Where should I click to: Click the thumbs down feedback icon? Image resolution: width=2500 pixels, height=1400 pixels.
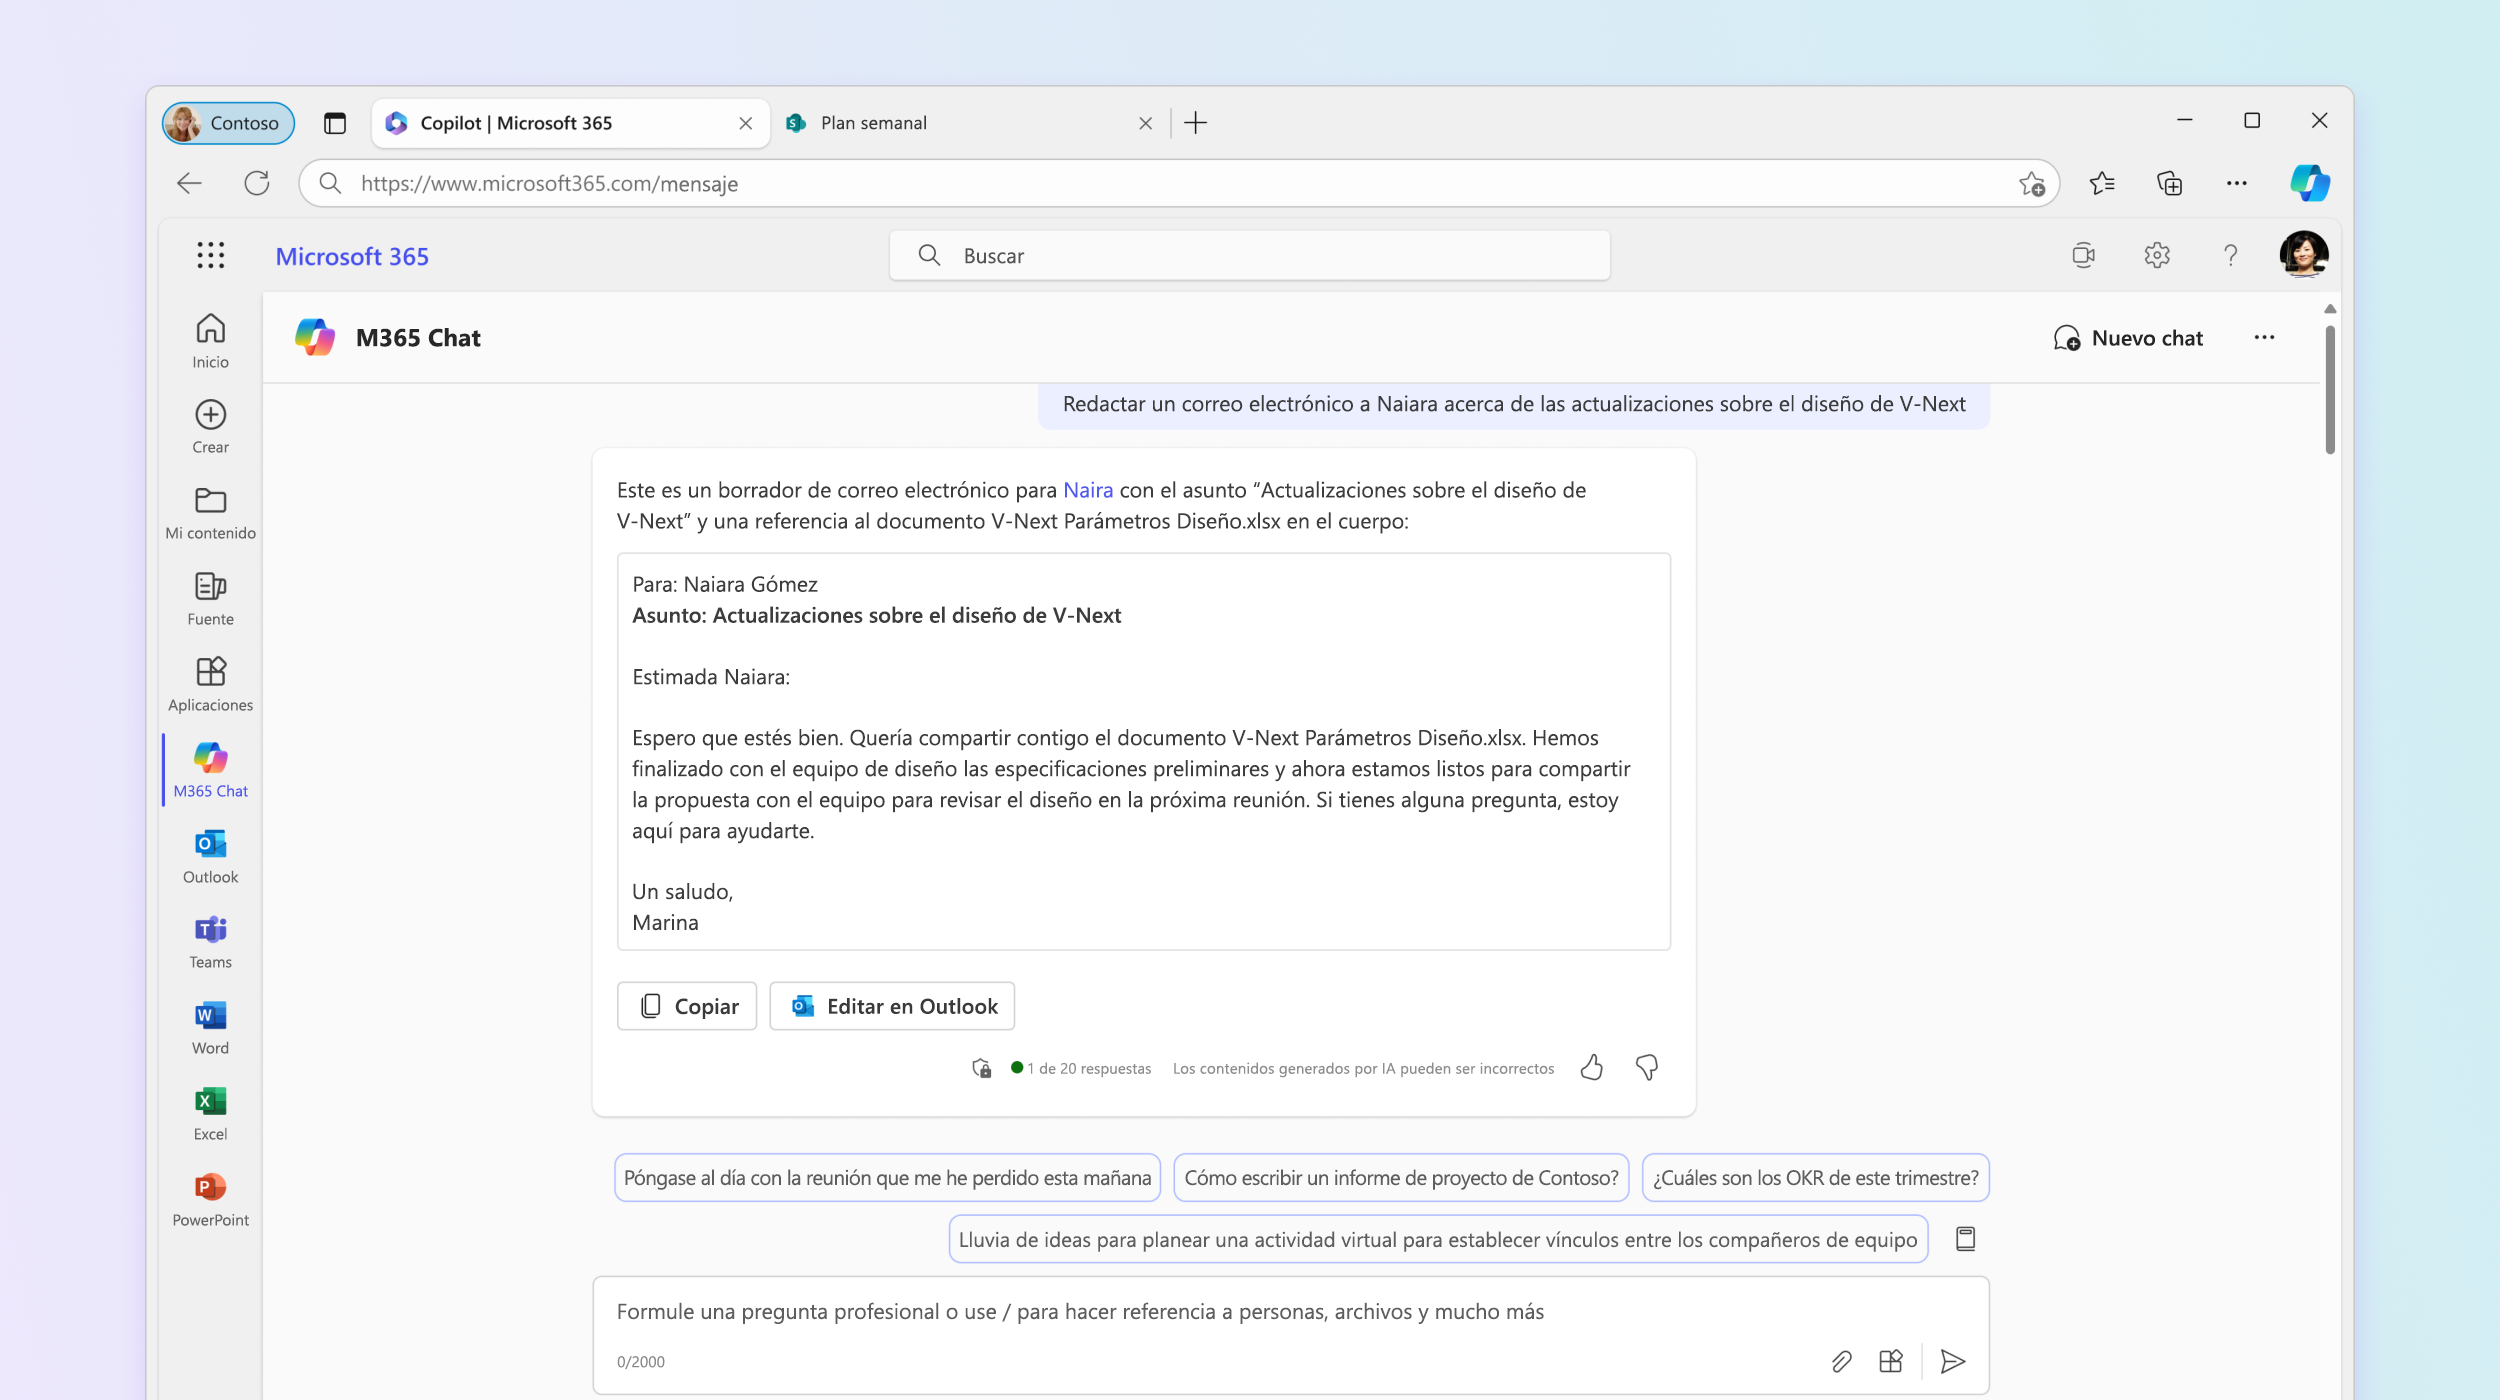[1646, 1068]
